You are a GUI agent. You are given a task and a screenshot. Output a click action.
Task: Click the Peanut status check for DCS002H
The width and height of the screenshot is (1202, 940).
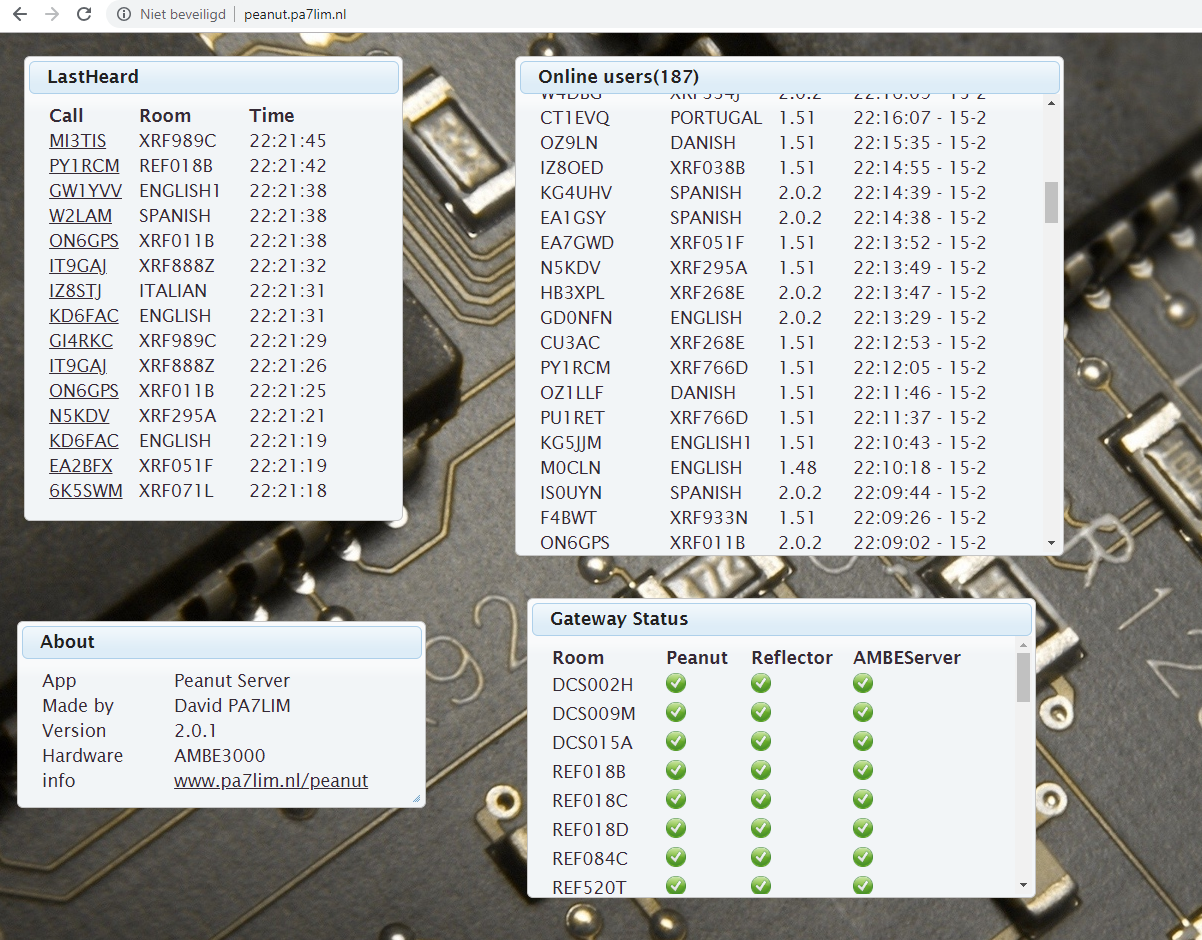[676, 684]
